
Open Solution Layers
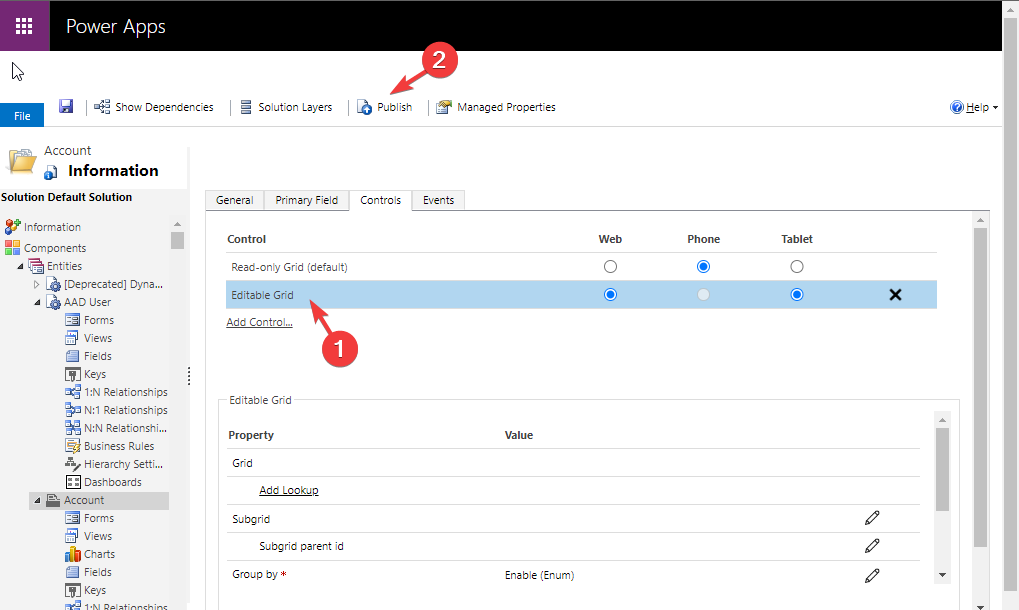(x=287, y=107)
